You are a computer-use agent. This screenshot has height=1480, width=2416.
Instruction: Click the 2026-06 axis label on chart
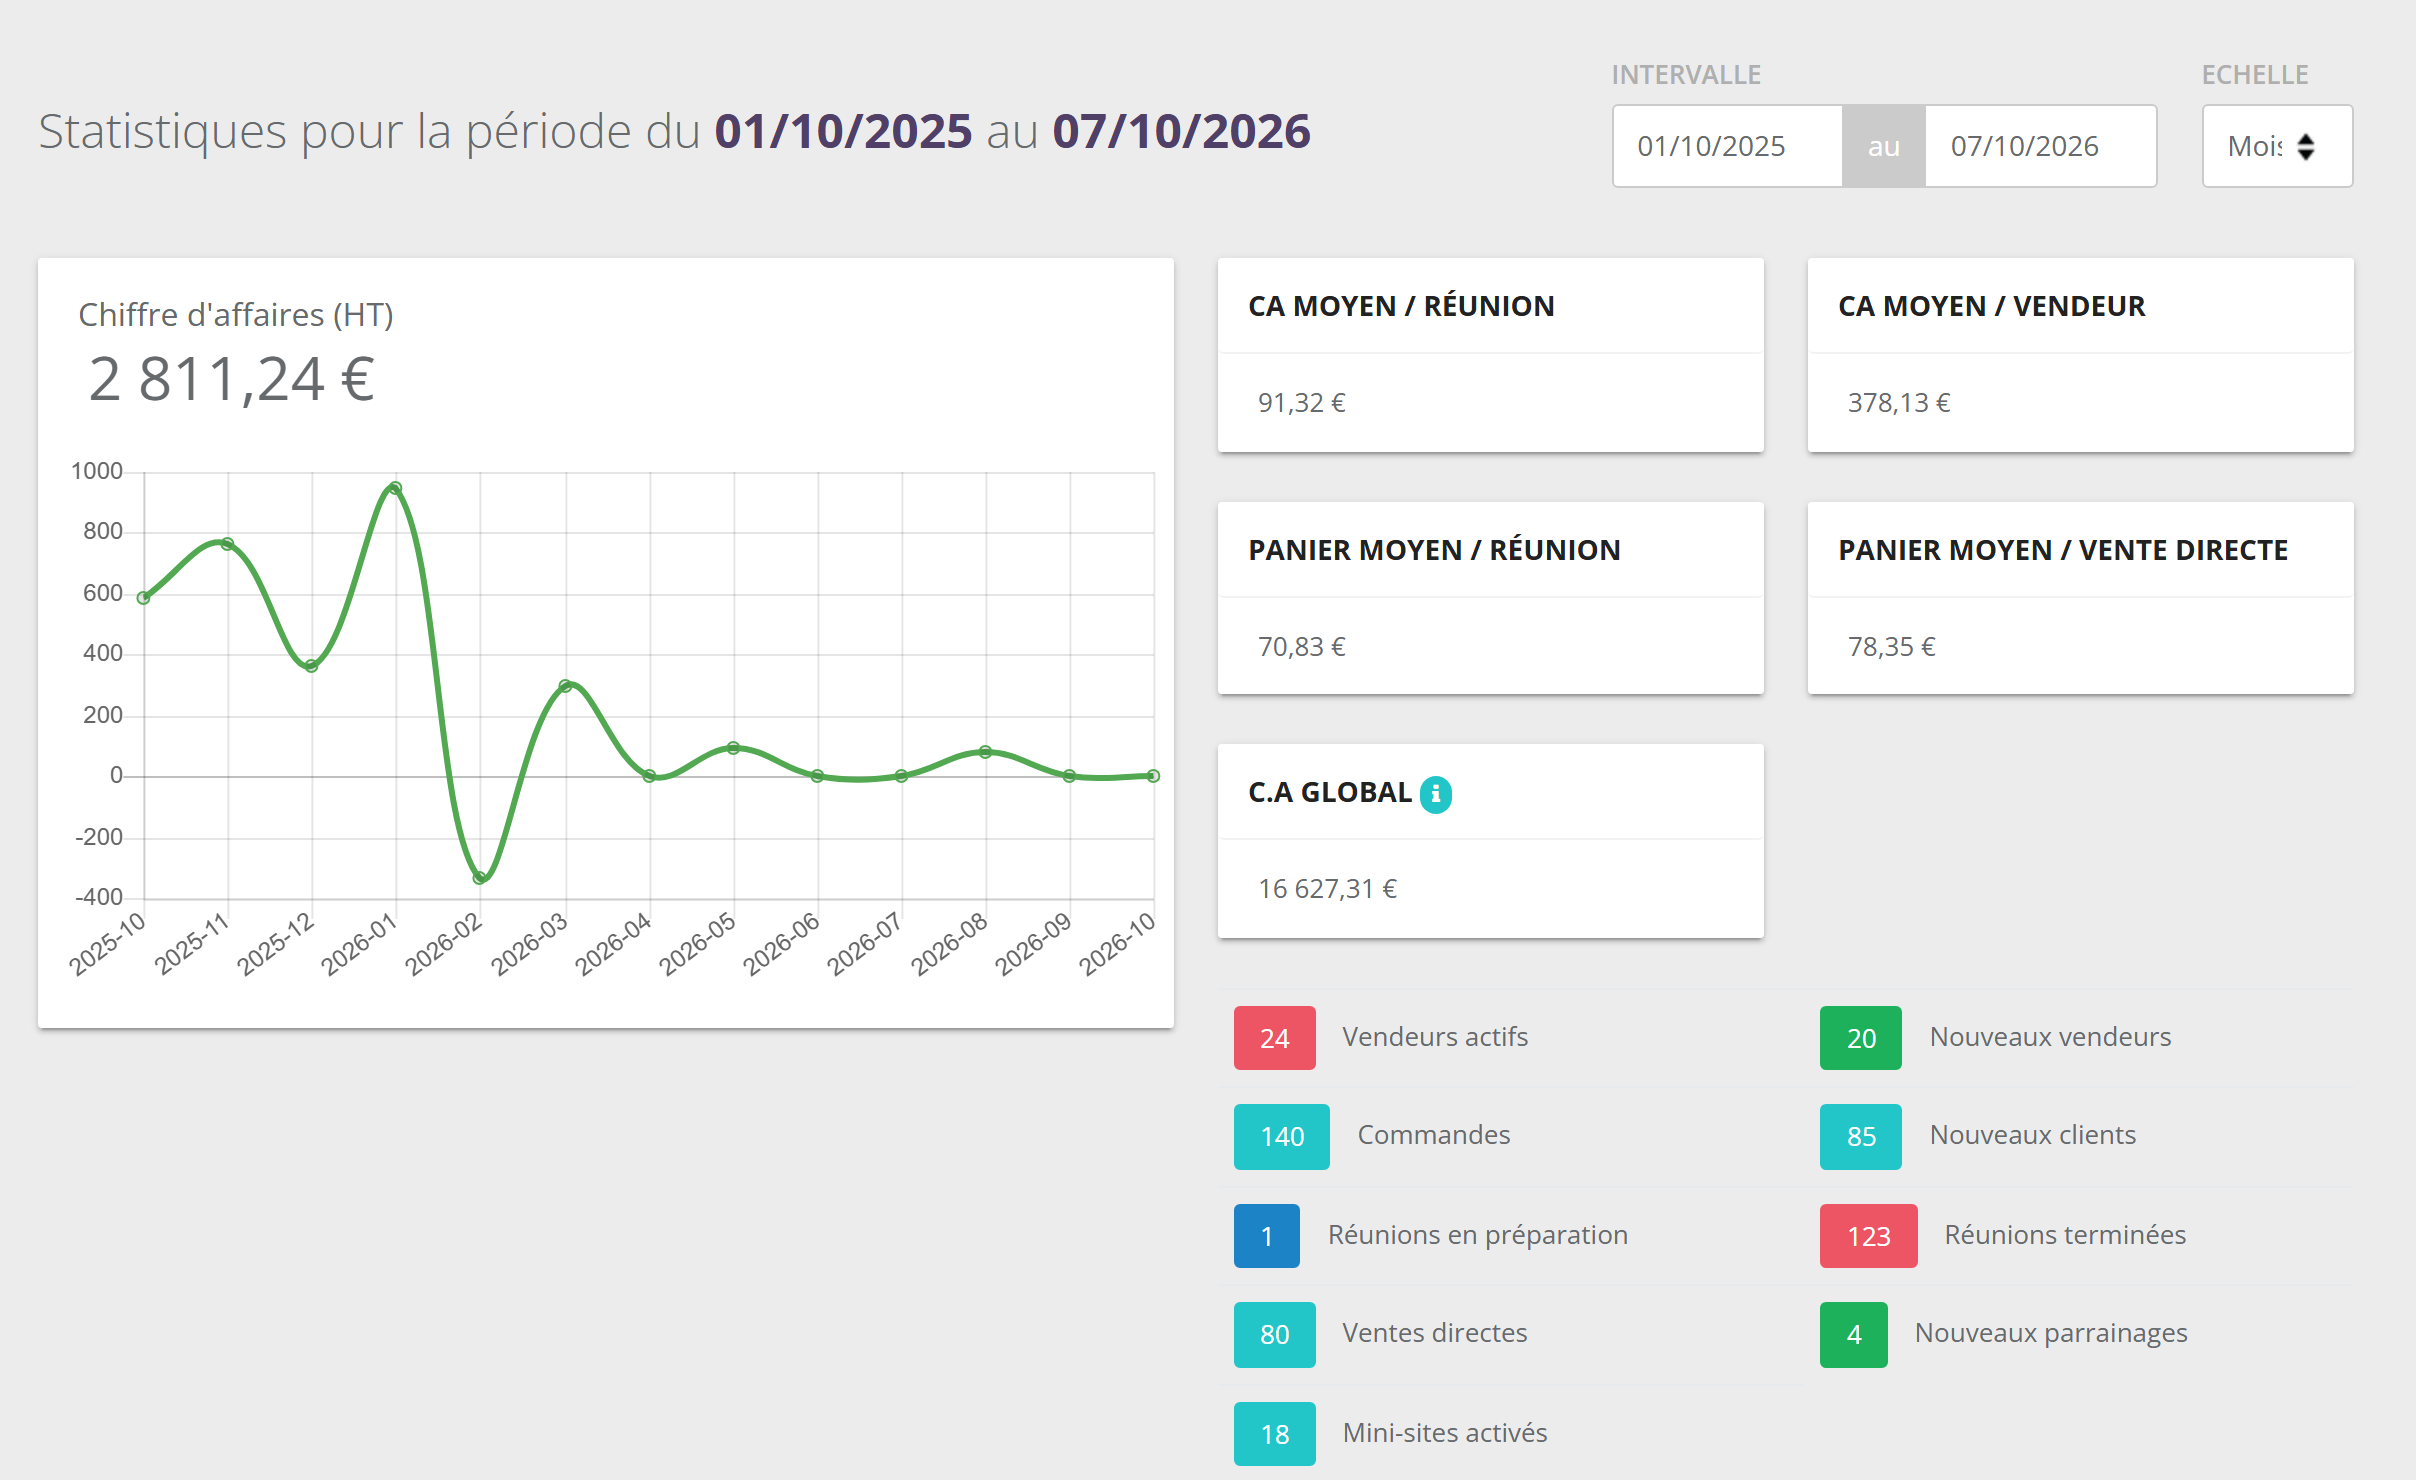coord(783,943)
